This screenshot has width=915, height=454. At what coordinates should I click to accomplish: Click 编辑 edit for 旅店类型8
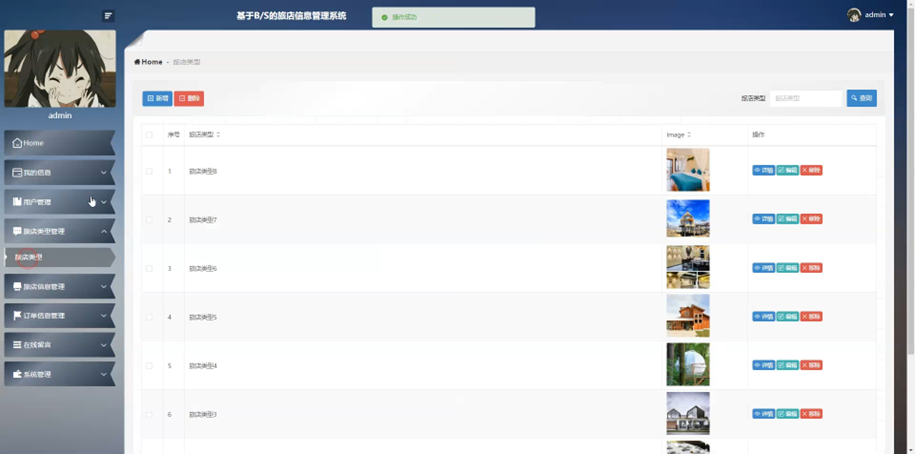[x=787, y=170]
